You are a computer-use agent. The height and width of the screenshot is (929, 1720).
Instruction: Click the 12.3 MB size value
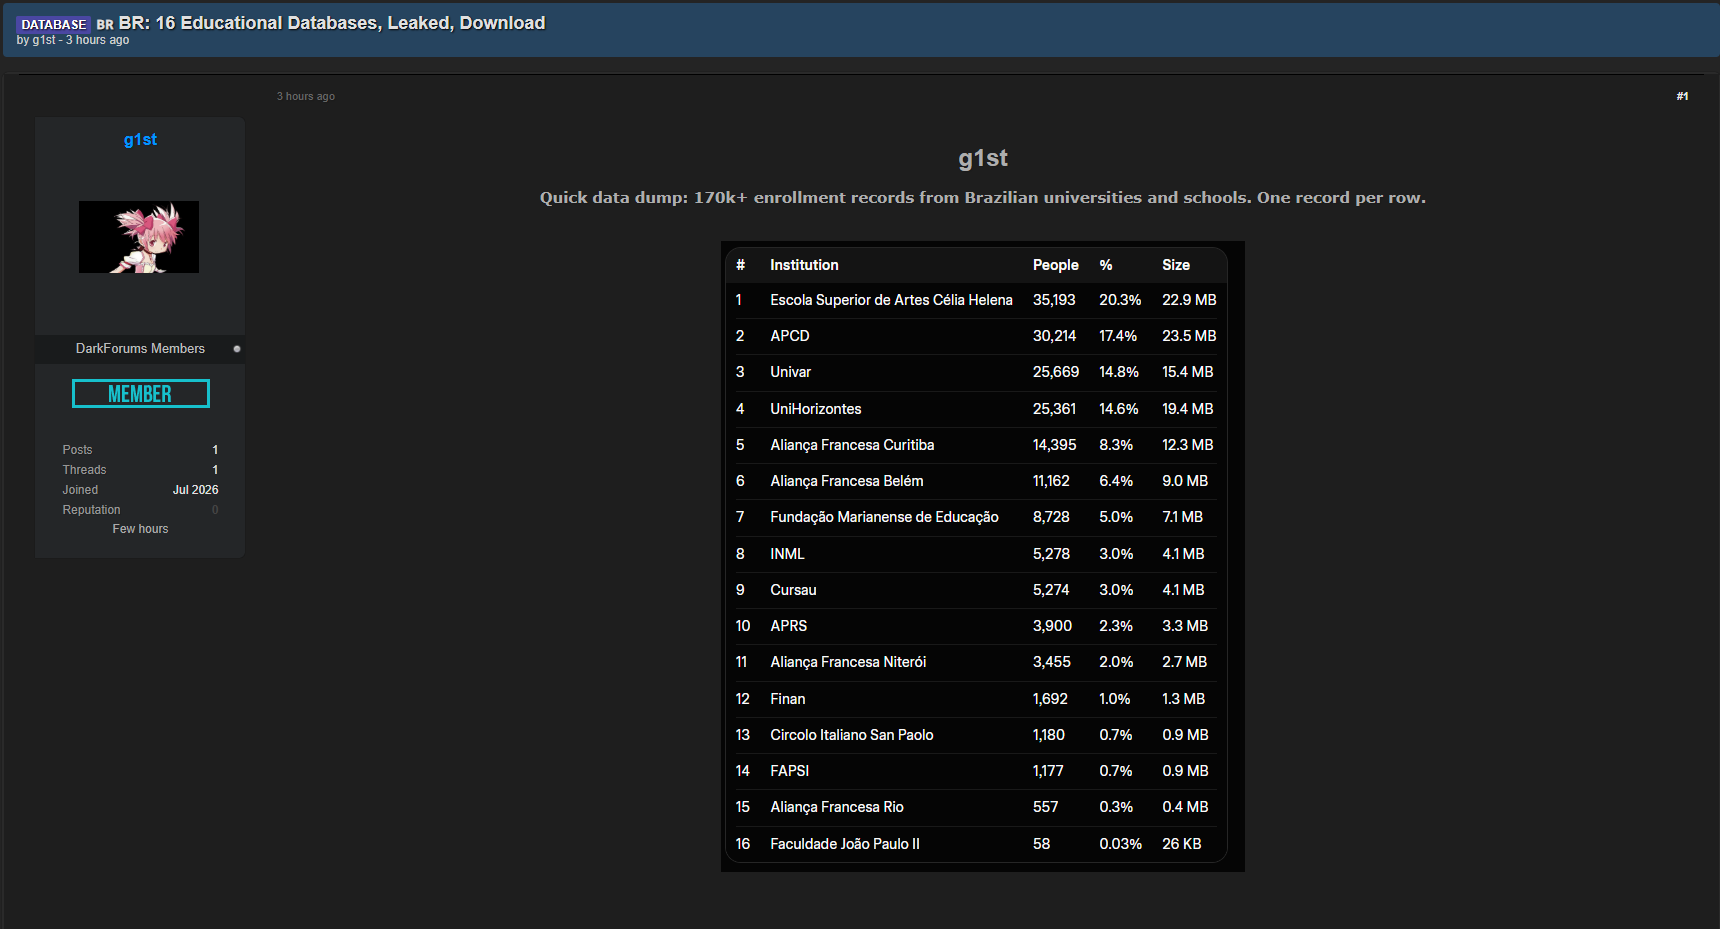click(x=1188, y=445)
